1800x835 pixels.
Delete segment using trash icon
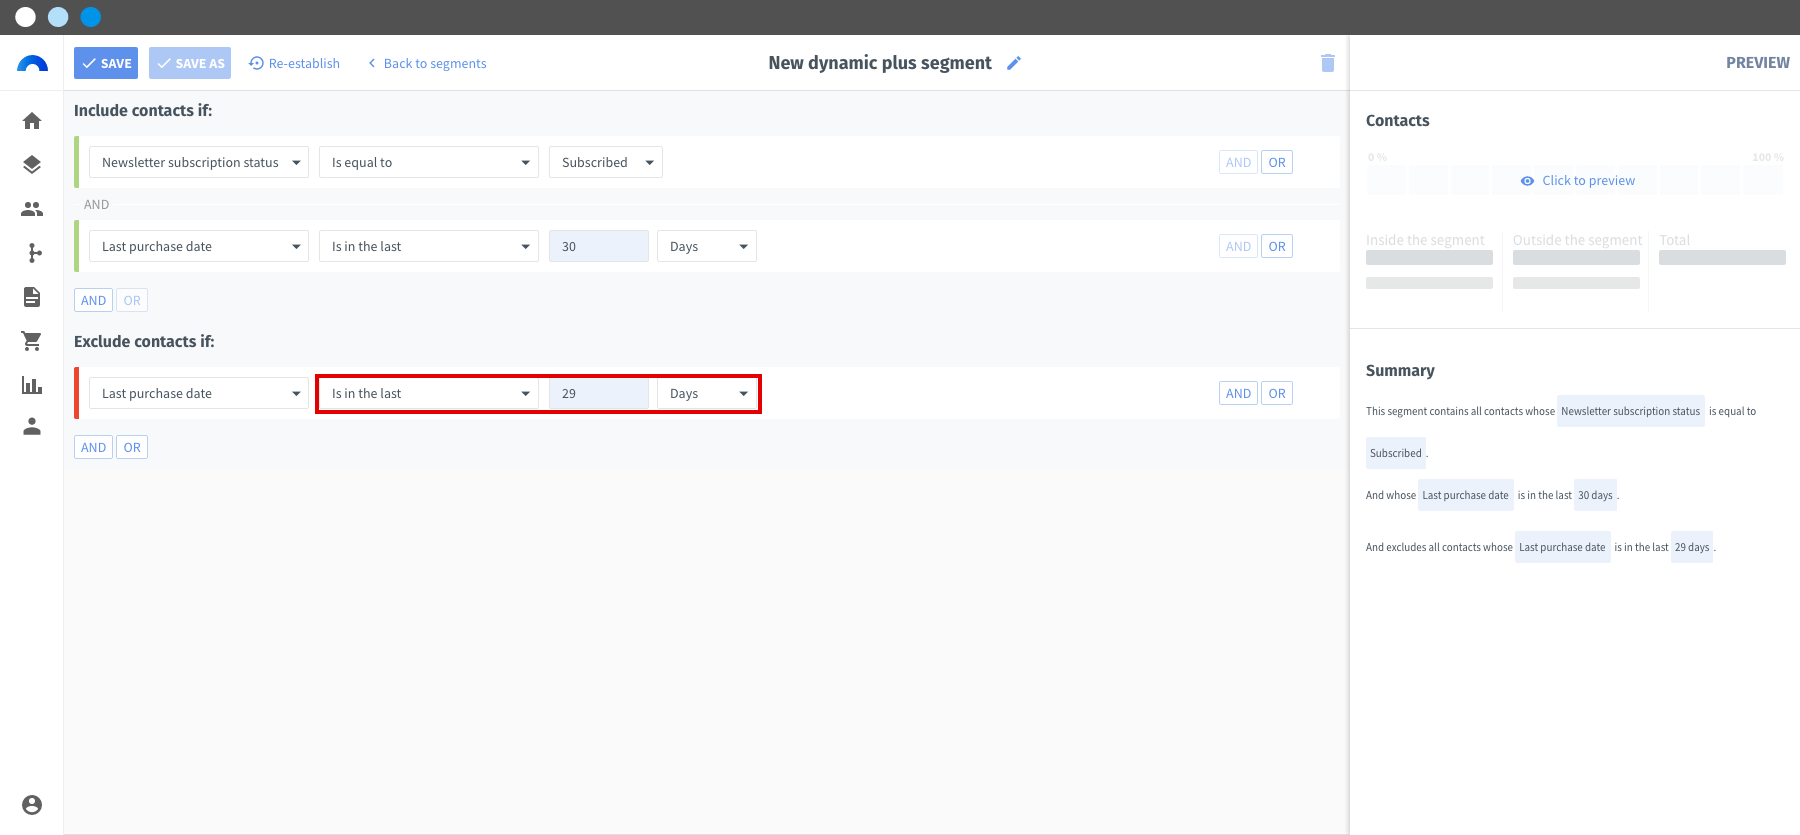1328,63
